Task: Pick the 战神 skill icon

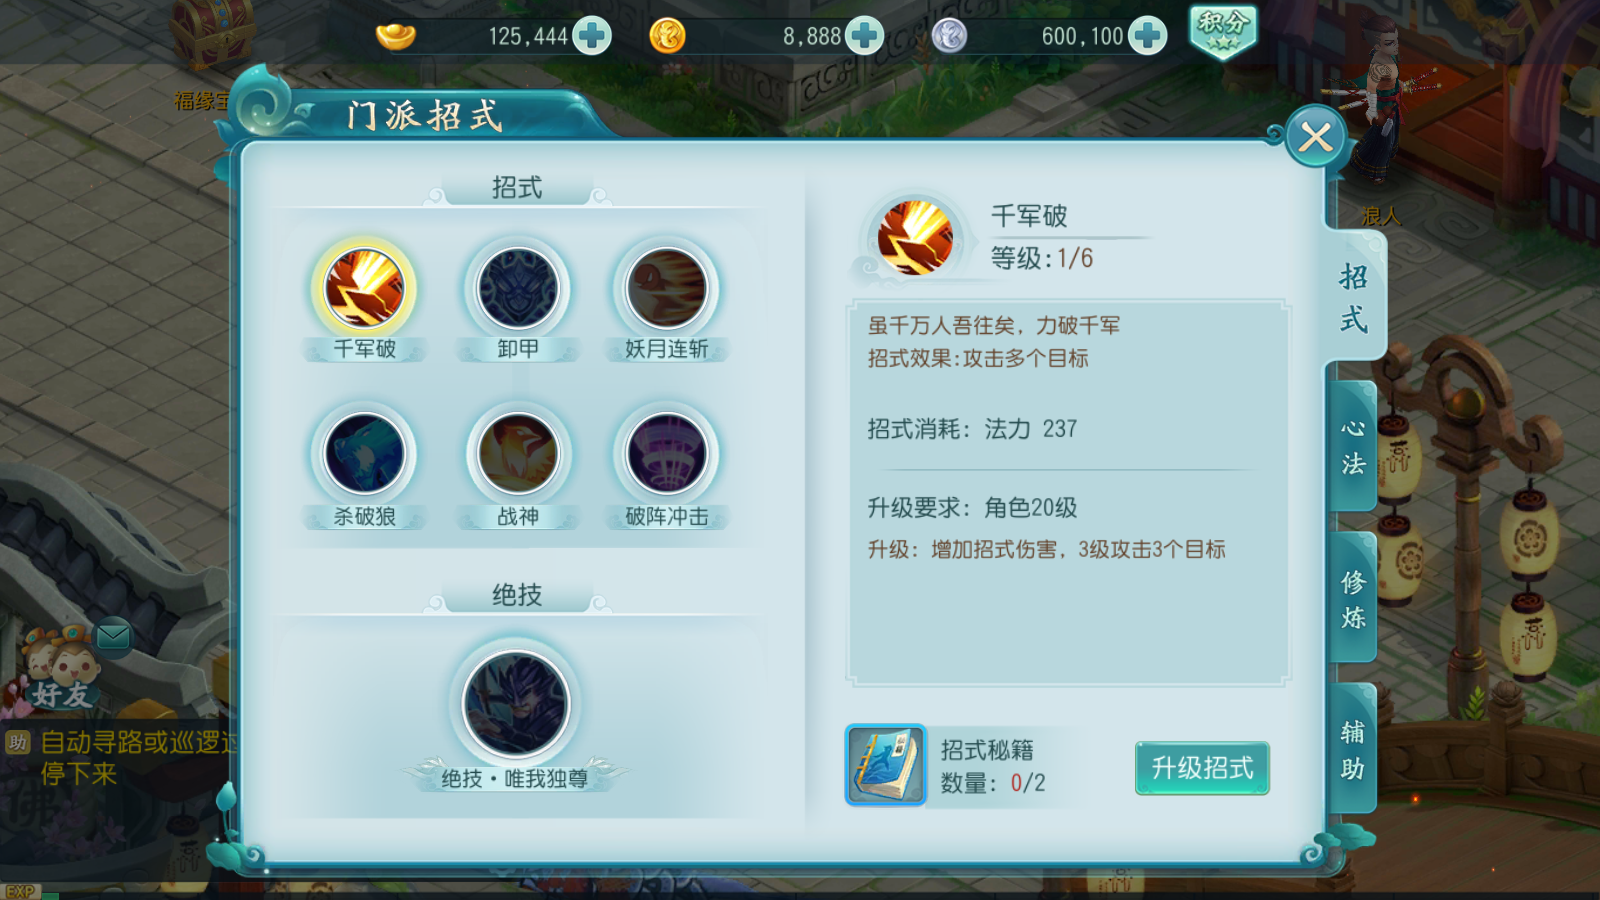Action: (517, 454)
